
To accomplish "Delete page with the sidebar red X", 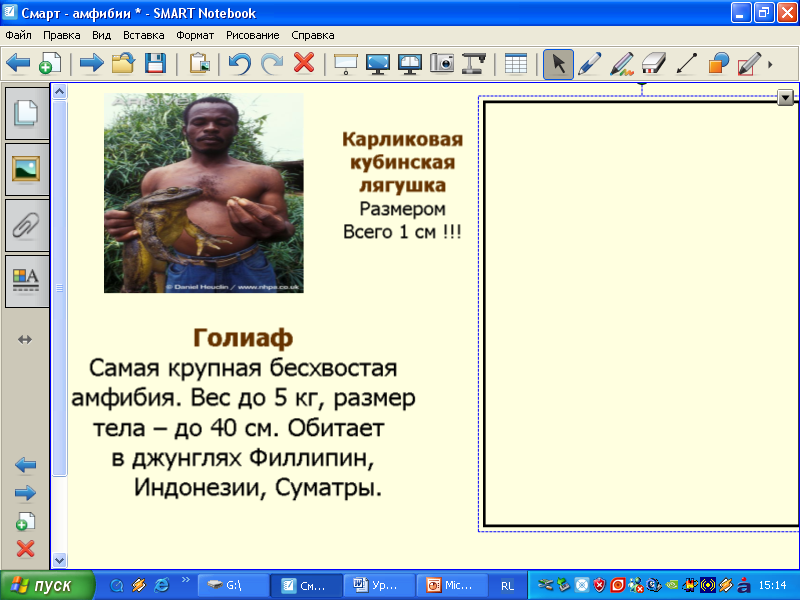I will click(26, 549).
